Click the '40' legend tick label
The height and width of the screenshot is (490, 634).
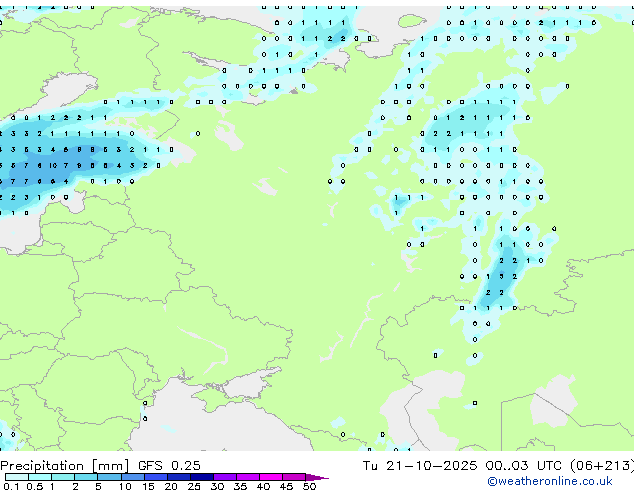[x=263, y=486]
